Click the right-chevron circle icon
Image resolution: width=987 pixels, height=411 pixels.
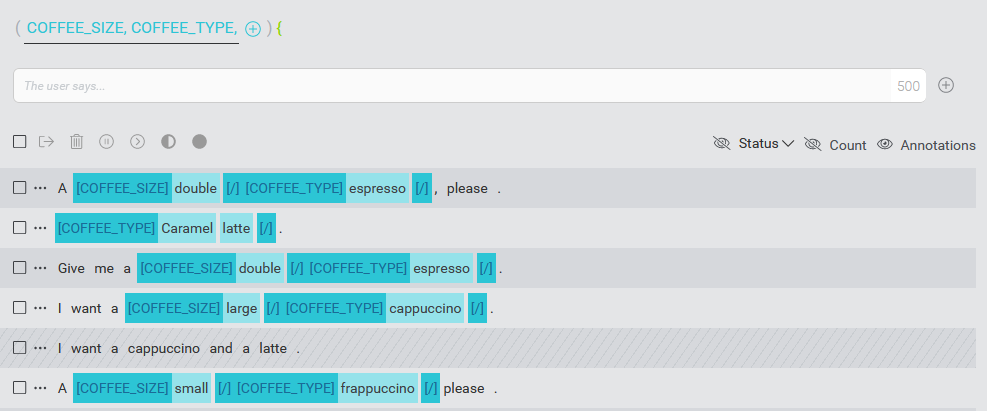[x=138, y=142]
